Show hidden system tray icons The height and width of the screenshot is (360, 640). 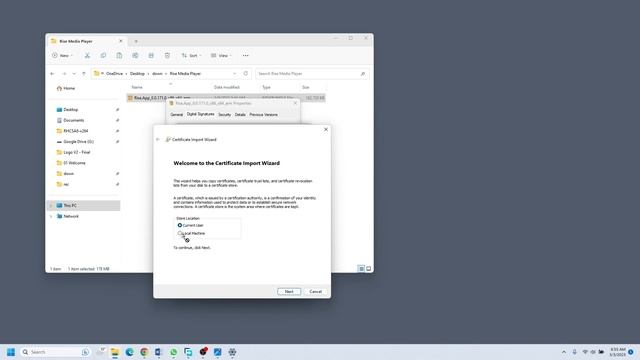pos(564,352)
